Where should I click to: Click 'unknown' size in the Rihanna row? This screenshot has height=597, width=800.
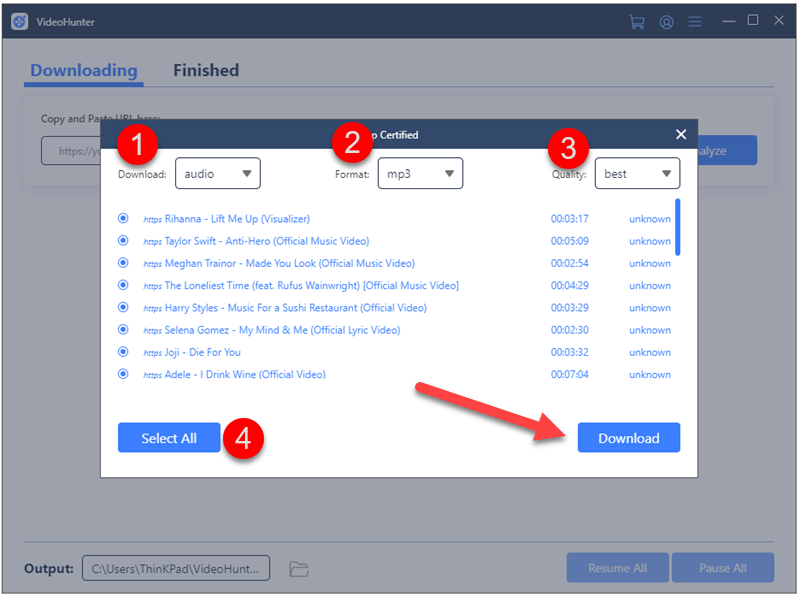[650, 219]
